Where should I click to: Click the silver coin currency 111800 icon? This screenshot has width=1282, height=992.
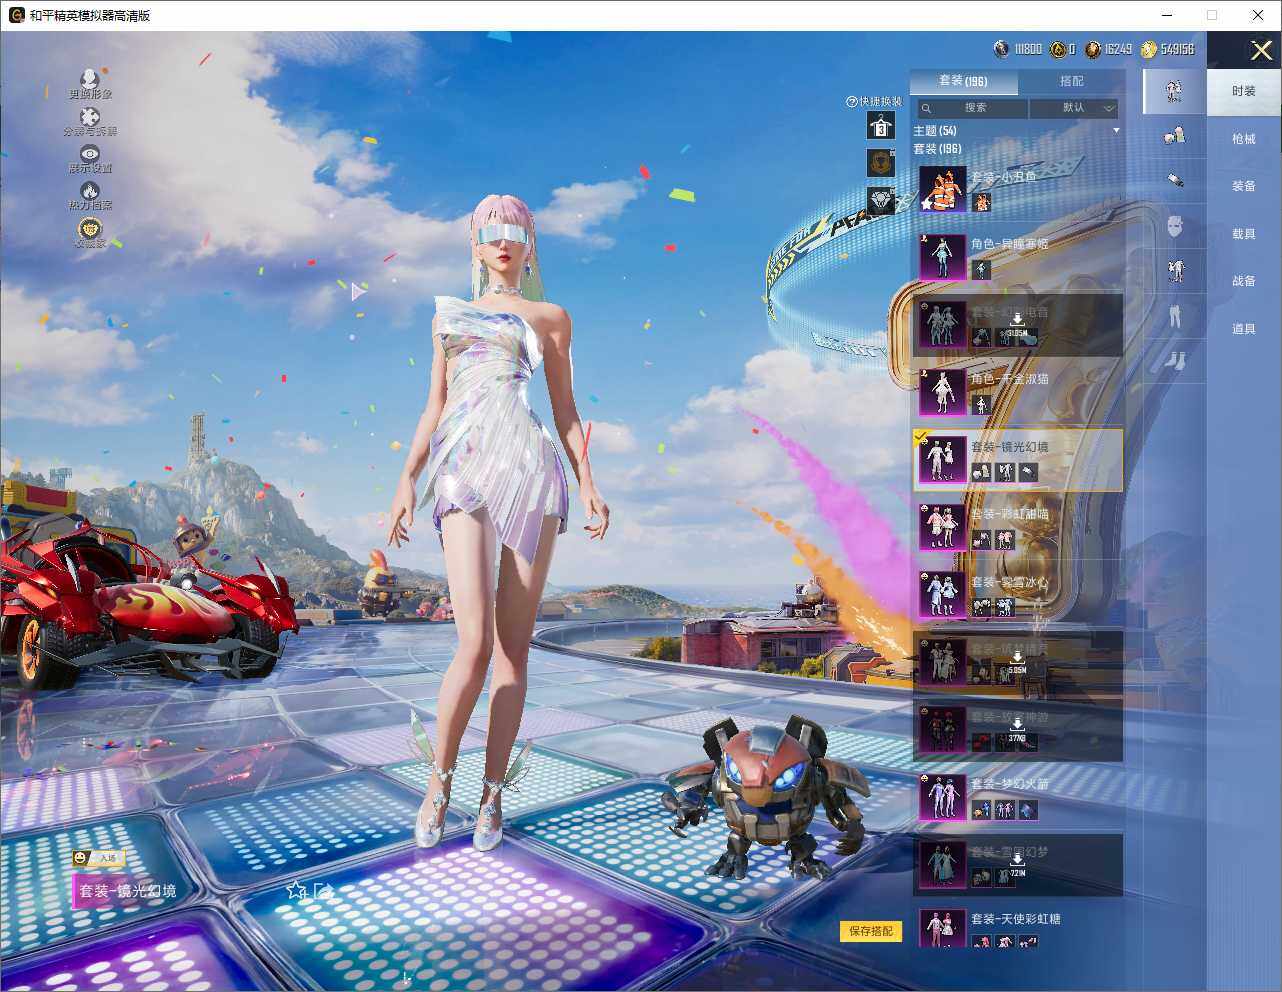(x=1001, y=49)
